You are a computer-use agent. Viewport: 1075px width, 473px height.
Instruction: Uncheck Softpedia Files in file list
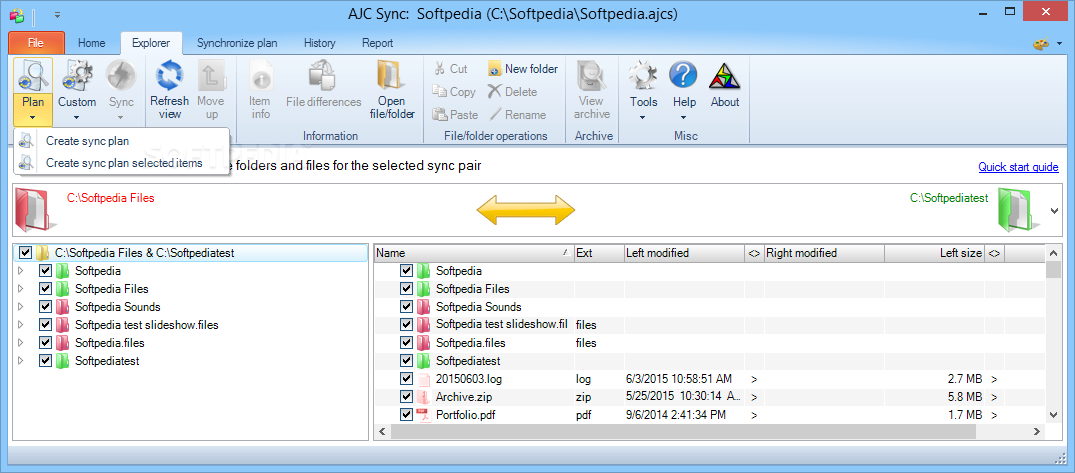[x=407, y=289]
